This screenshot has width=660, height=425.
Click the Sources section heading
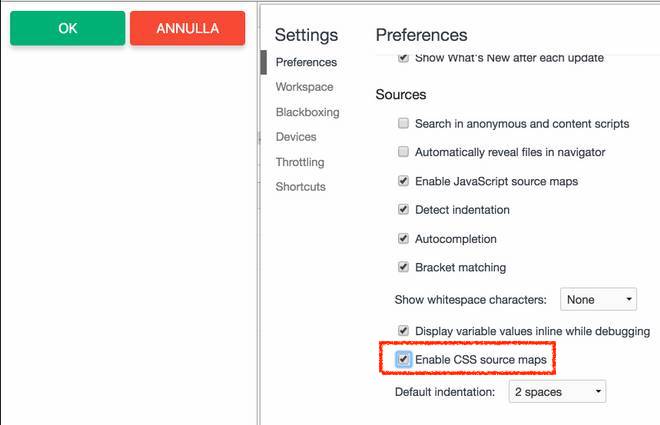point(401,95)
